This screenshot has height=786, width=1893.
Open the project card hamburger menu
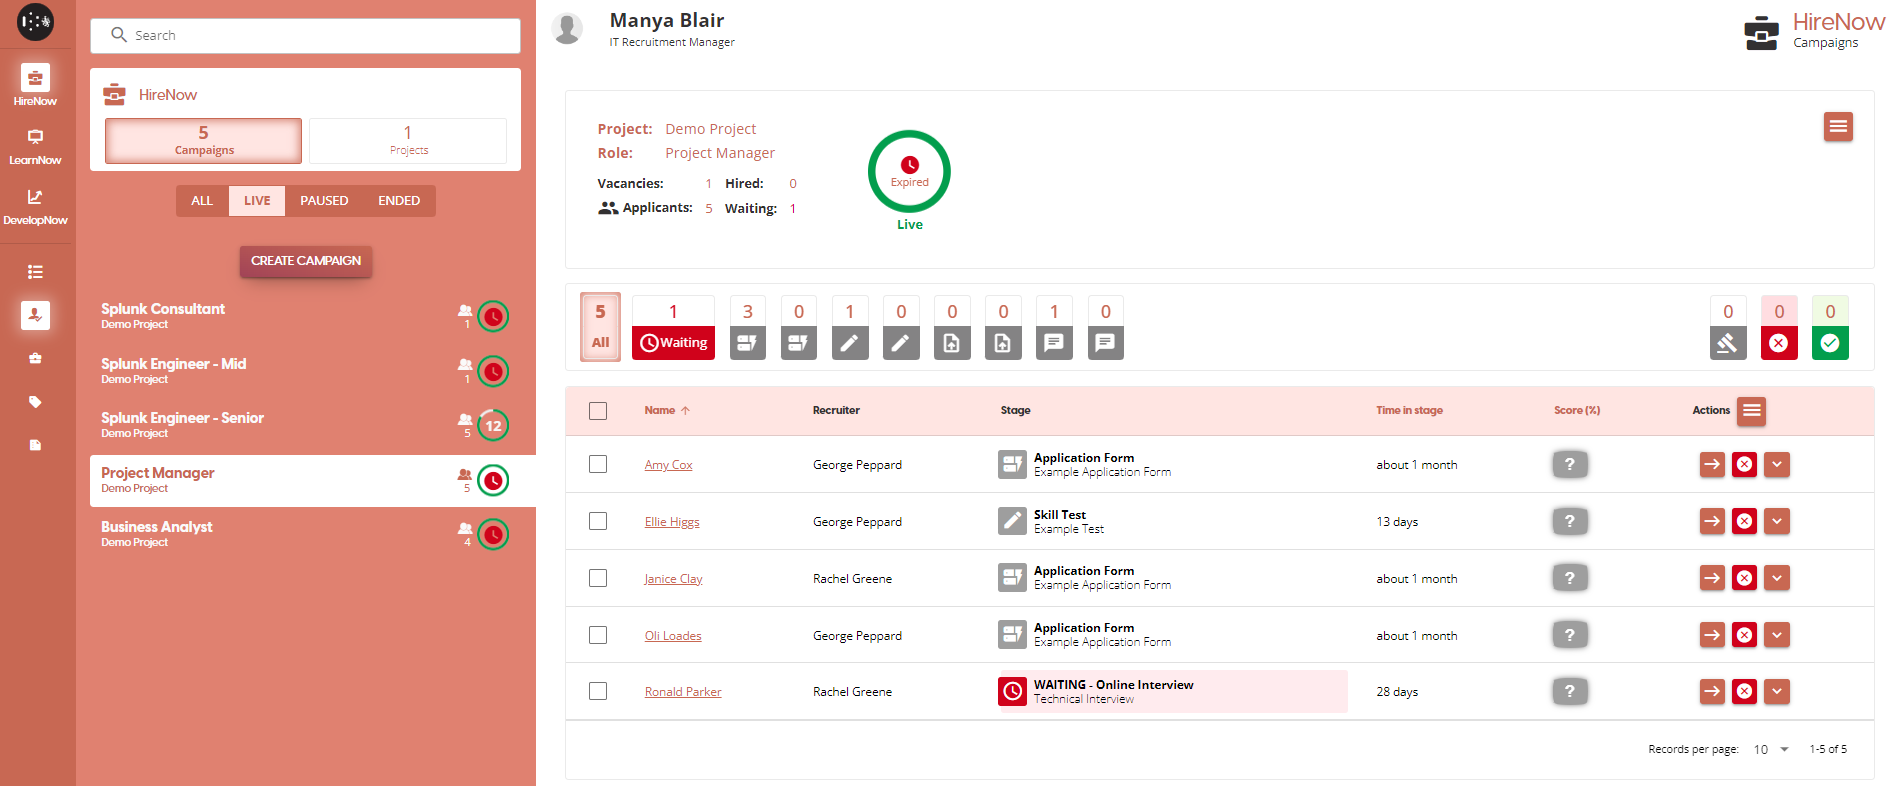click(1837, 127)
